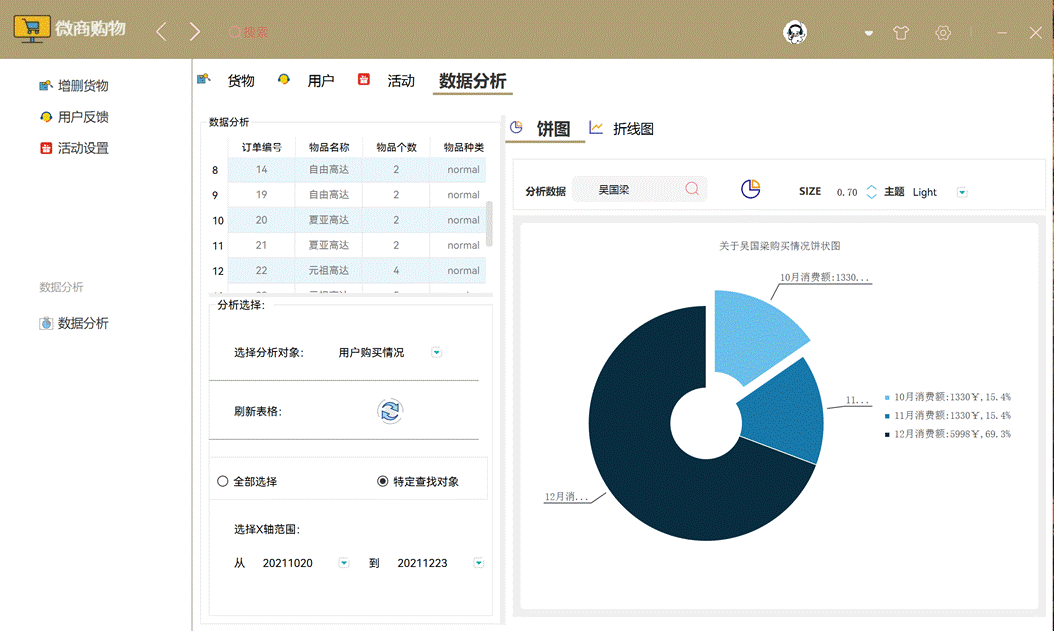1054x631 pixels.
Task: Open the clothing theme icon in title bar
Action: tap(901, 32)
